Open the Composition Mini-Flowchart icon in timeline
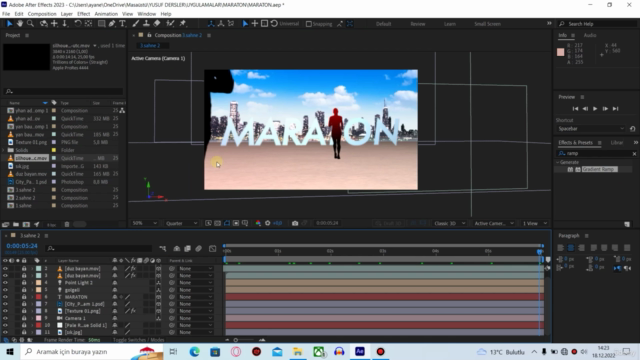Screen dimensions: 640x360 click(x=163, y=248)
